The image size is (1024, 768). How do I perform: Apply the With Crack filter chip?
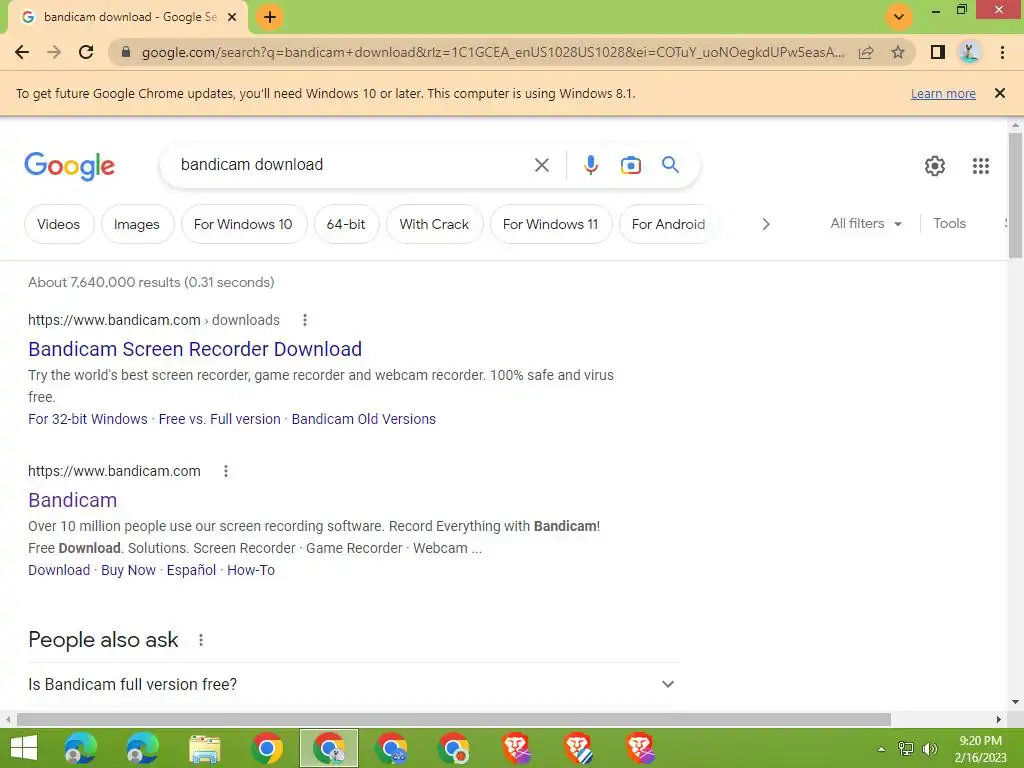[434, 224]
